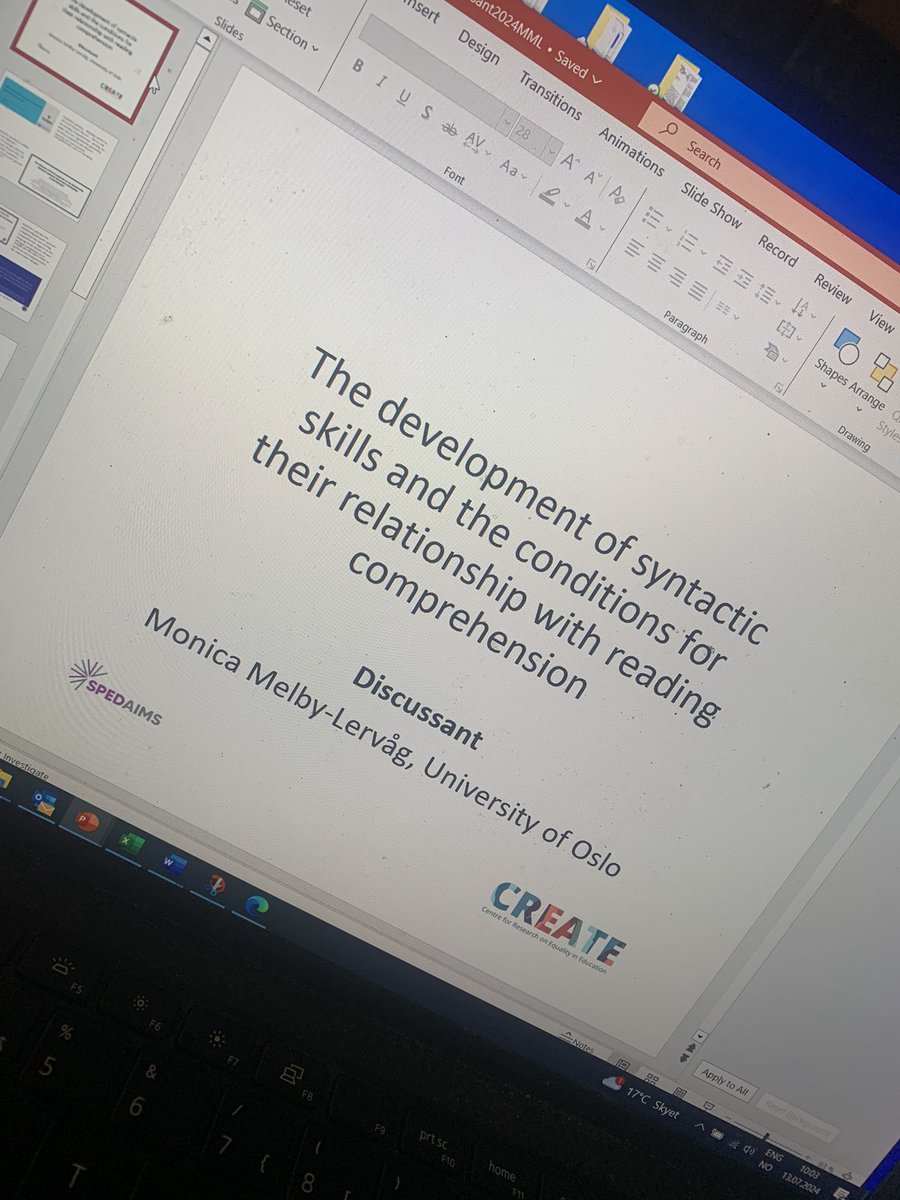Open Microsoft Edge from the taskbar

pos(258,904)
